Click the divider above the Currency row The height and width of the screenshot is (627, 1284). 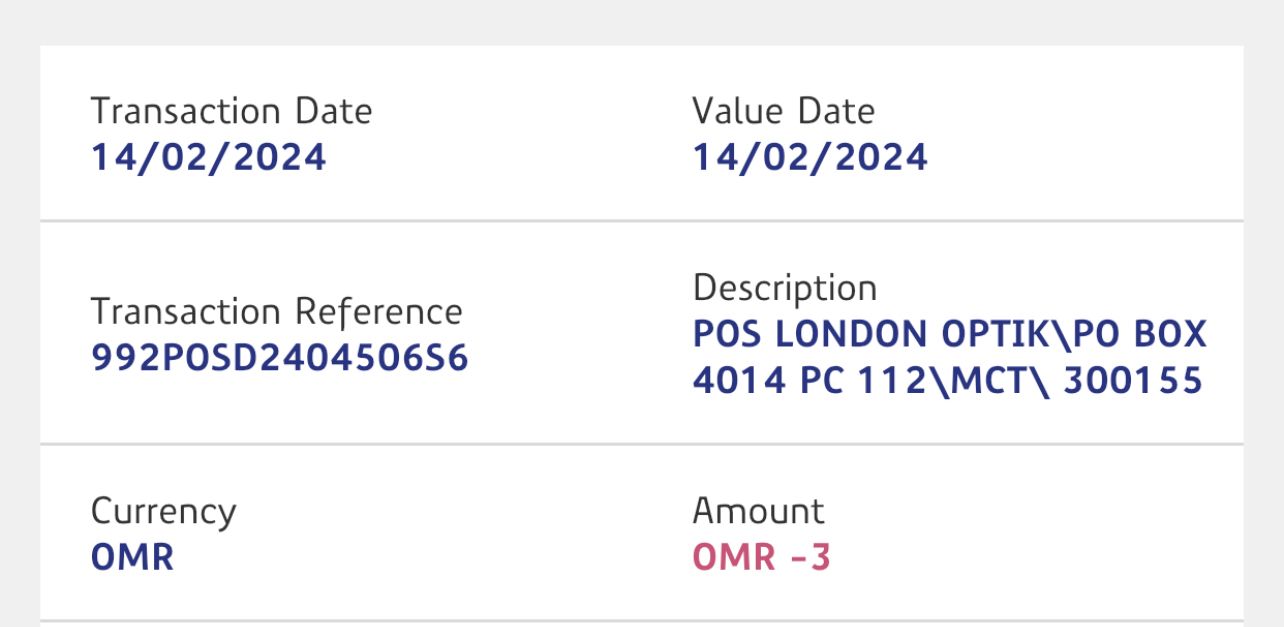pyautogui.click(x=641, y=443)
